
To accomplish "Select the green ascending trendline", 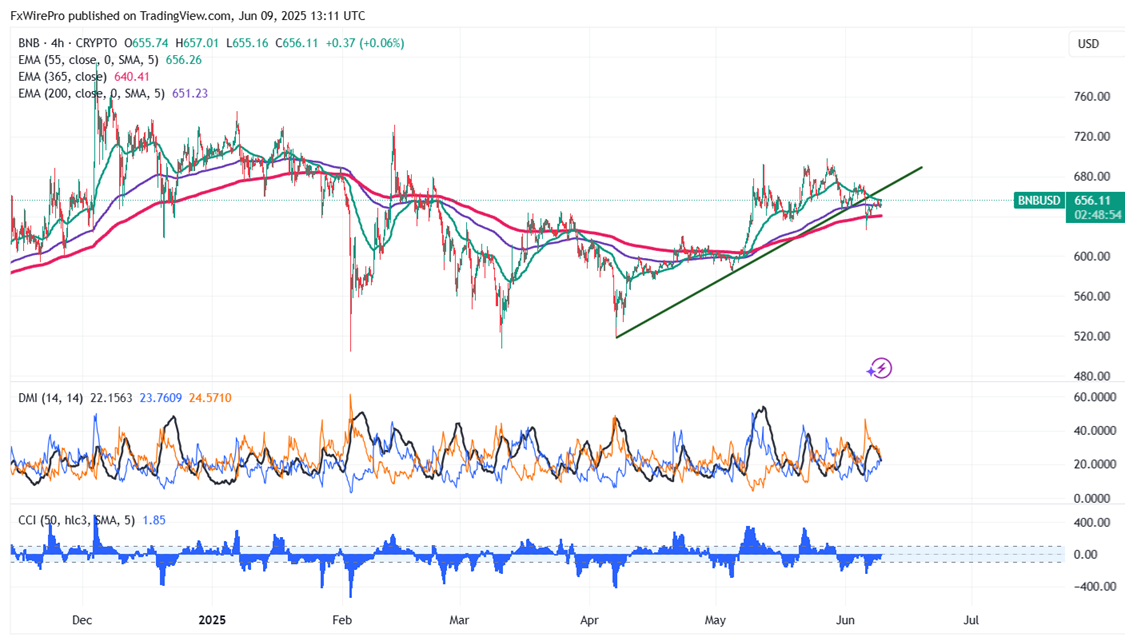I will (x=768, y=253).
